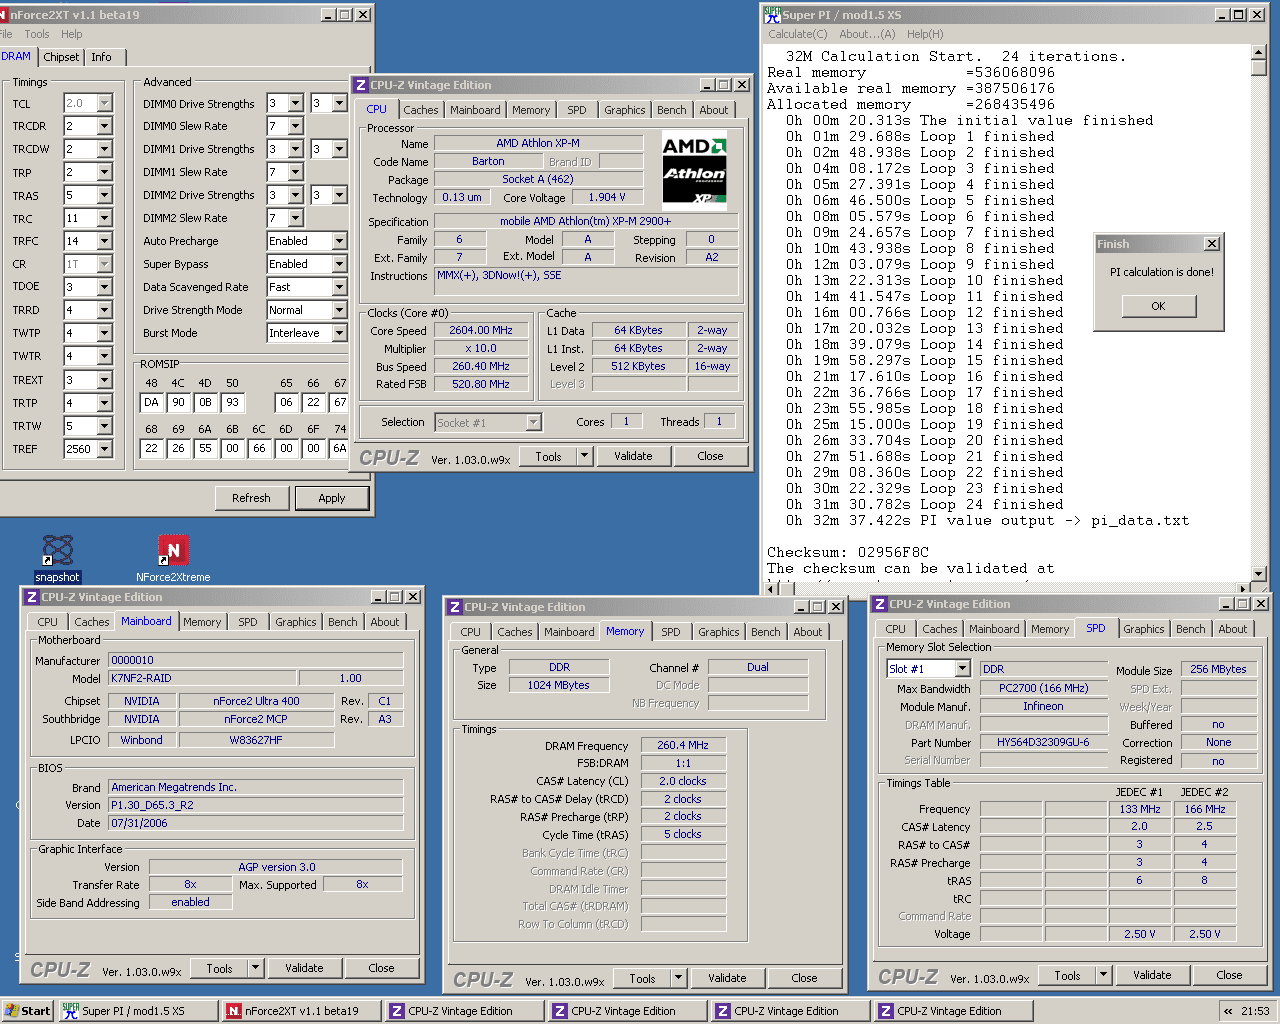Click the Code Name value Barton
This screenshot has width=1280, height=1024.
point(488,161)
